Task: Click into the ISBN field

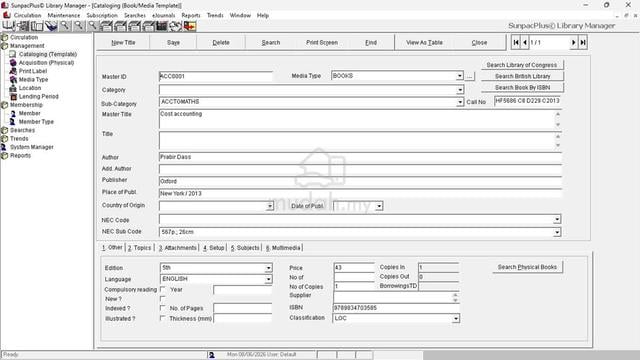Action: coord(396,308)
